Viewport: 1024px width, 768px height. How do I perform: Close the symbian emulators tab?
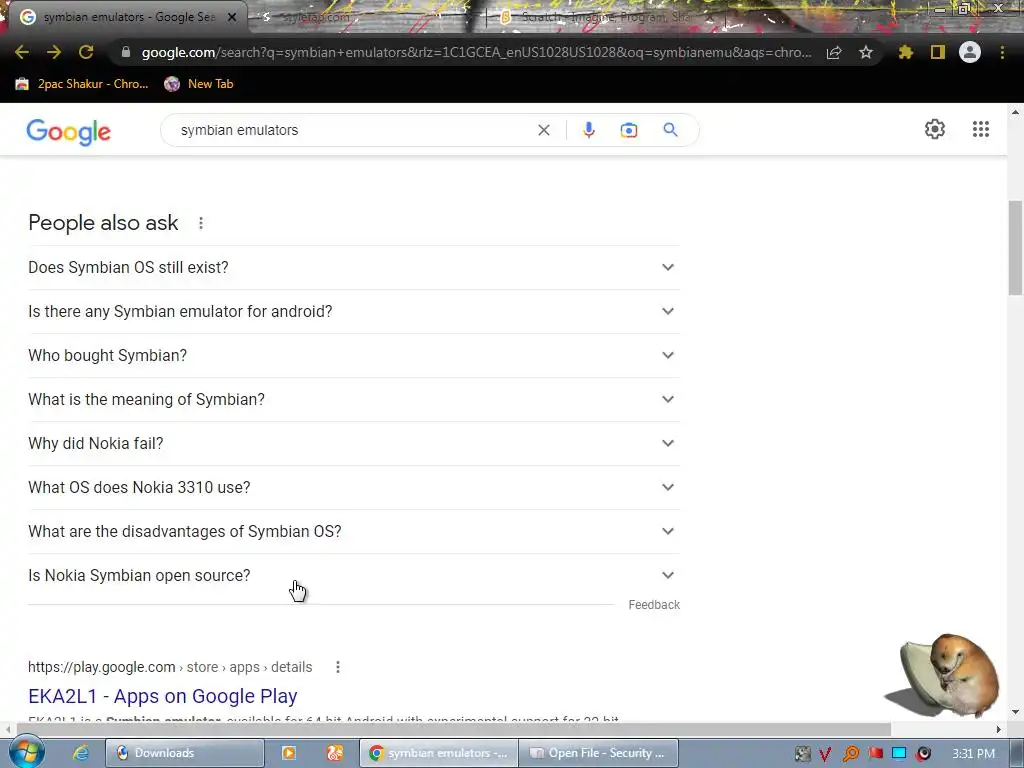pos(232,18)
